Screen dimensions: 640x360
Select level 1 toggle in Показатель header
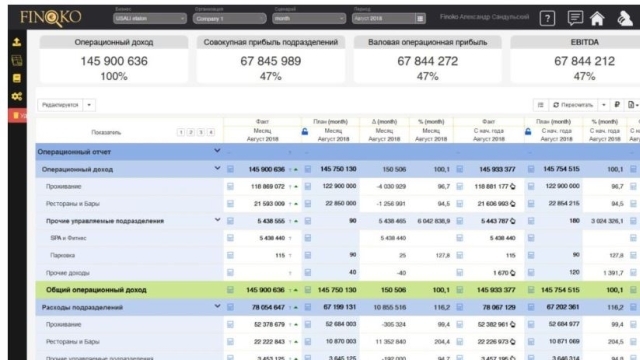point(181,132)
